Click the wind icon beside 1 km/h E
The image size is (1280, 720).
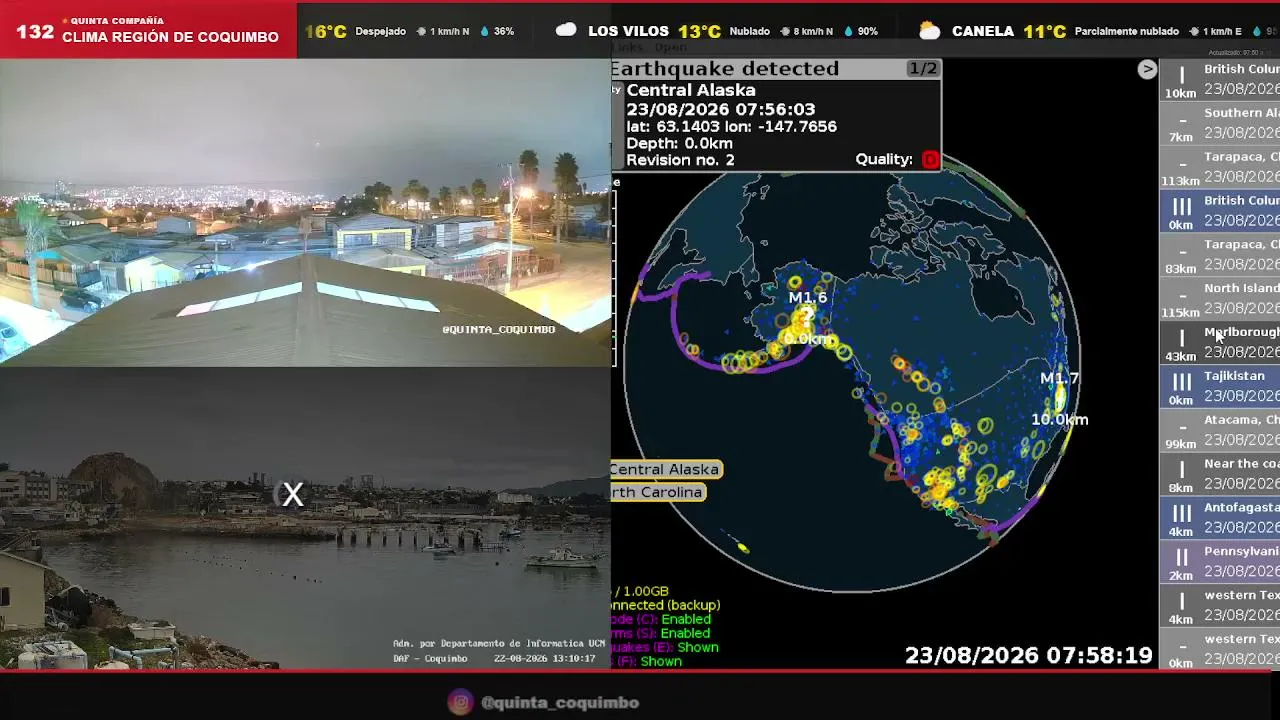(1194, 31)
